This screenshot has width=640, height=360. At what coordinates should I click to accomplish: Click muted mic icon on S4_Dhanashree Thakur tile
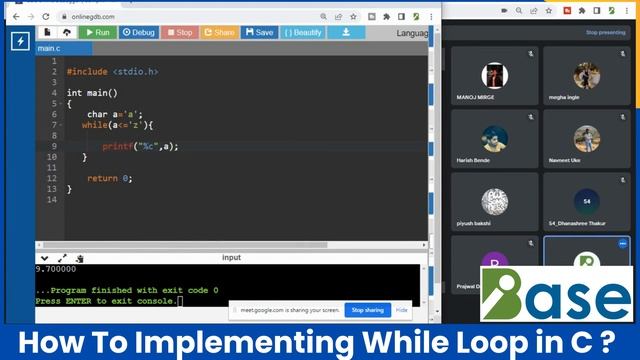point(622,180)
